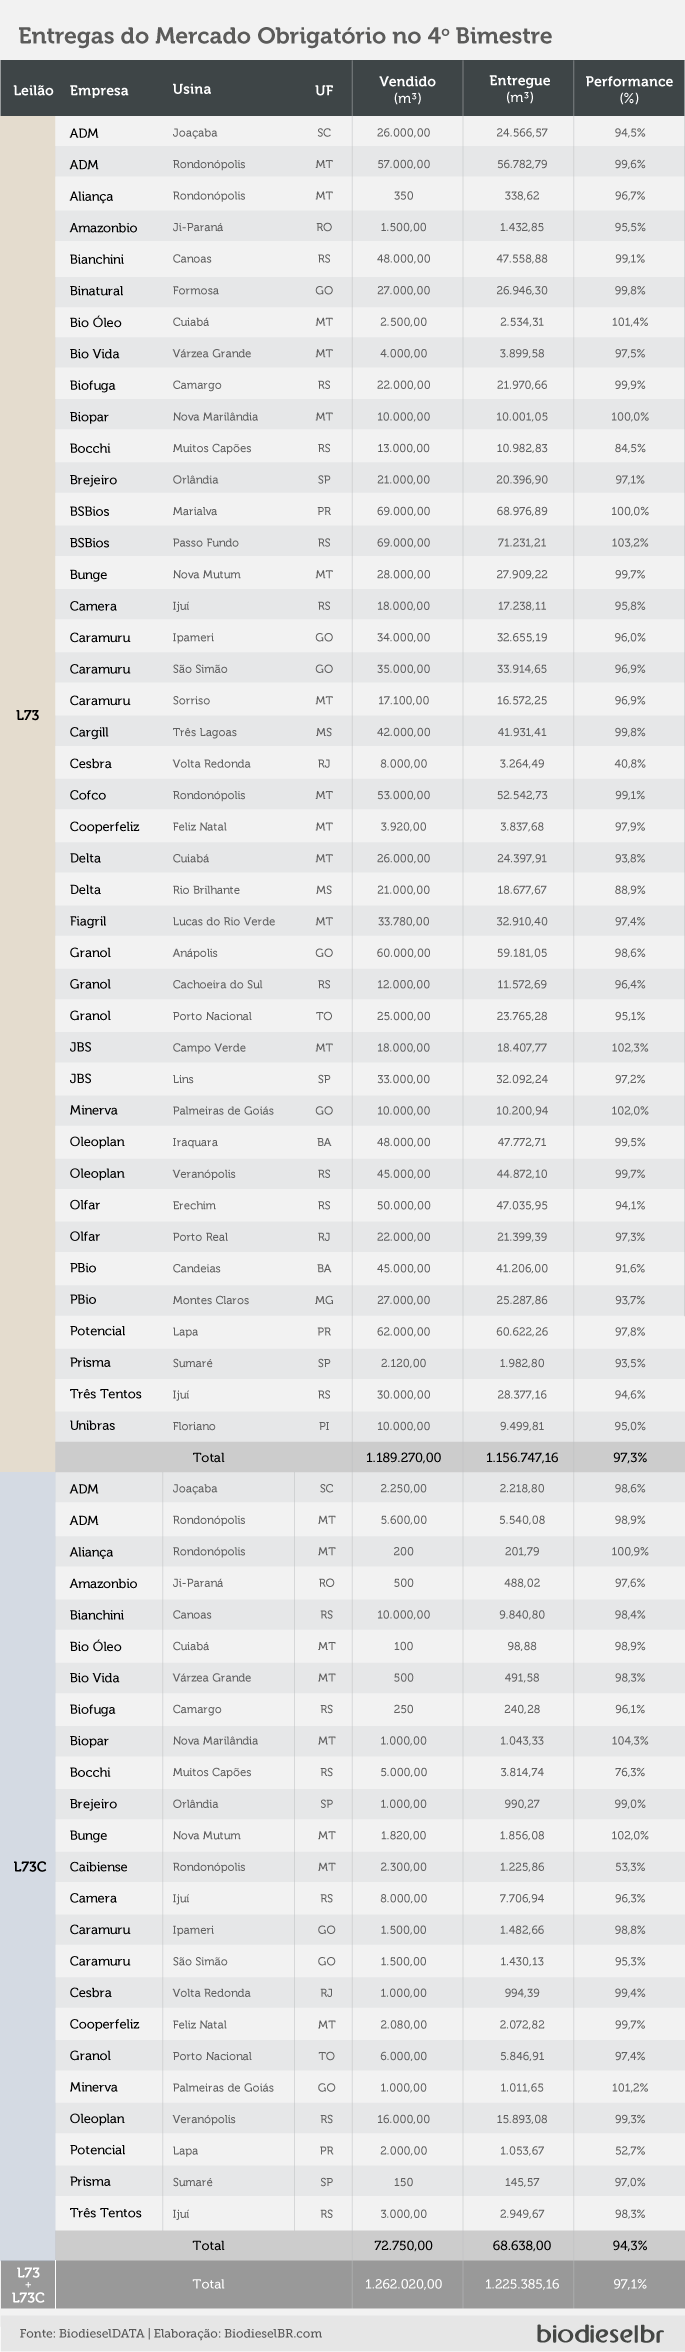Click the grand total 1.262.020,00 cell
Image resolution: width=685 pixels, height=2352 pixels.
click(x=407, y=2284)
